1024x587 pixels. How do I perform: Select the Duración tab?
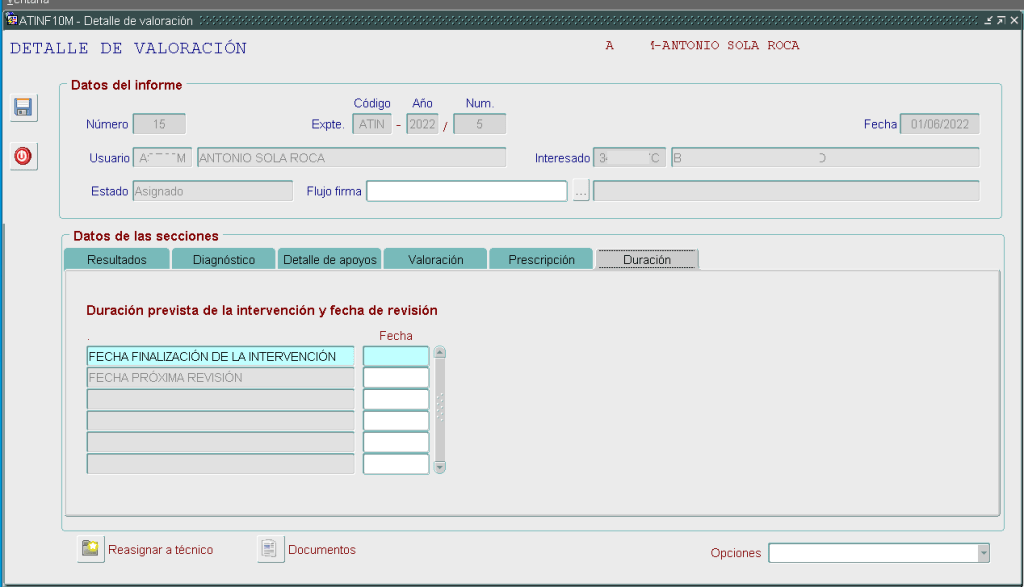tap(646, 260)
